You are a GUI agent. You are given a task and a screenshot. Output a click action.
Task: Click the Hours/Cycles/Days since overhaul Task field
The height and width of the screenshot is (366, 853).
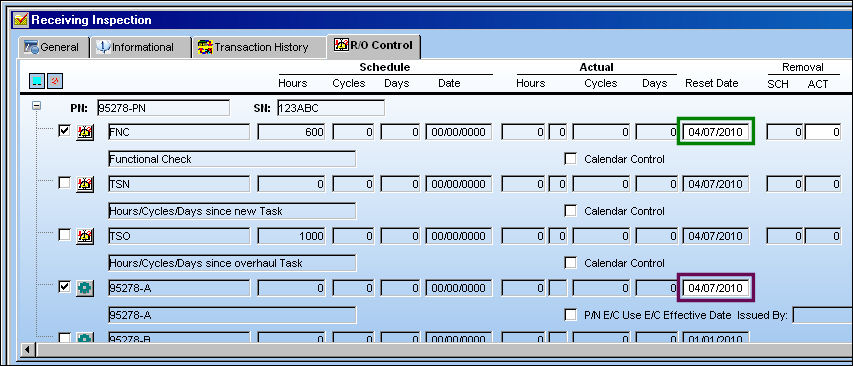232,263
